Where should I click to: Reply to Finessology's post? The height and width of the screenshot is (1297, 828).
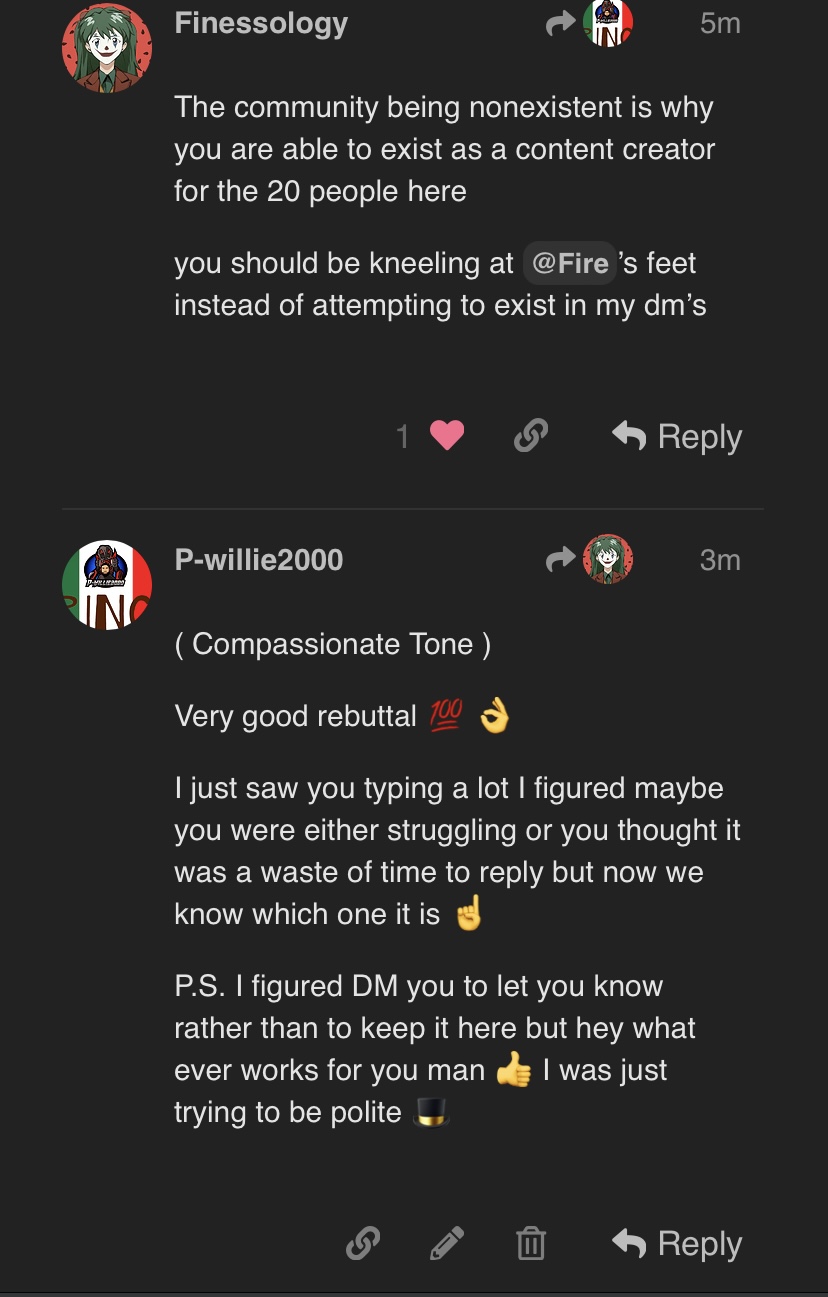pyautogui.click(x=677, y=437)
